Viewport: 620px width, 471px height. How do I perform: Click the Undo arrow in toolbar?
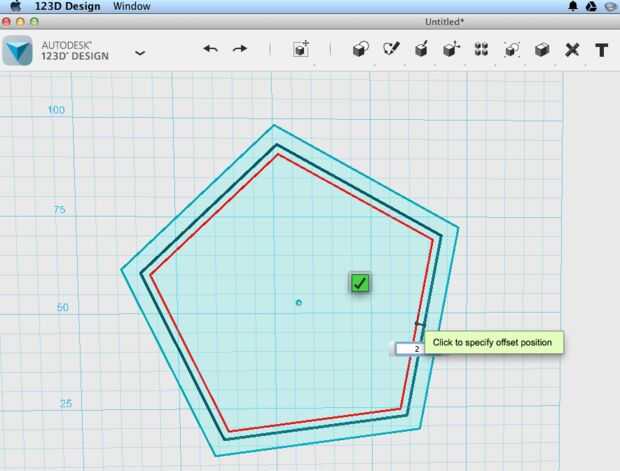click(210, 49)
